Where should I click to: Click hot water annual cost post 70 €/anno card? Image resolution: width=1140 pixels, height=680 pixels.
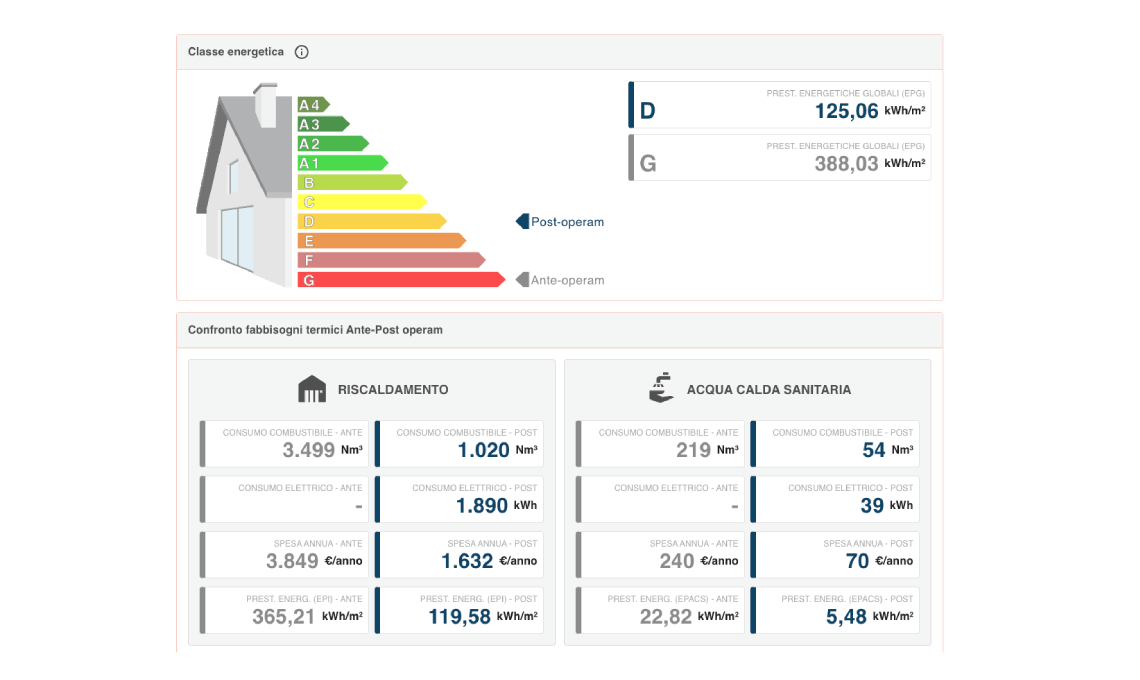[835, 555]
